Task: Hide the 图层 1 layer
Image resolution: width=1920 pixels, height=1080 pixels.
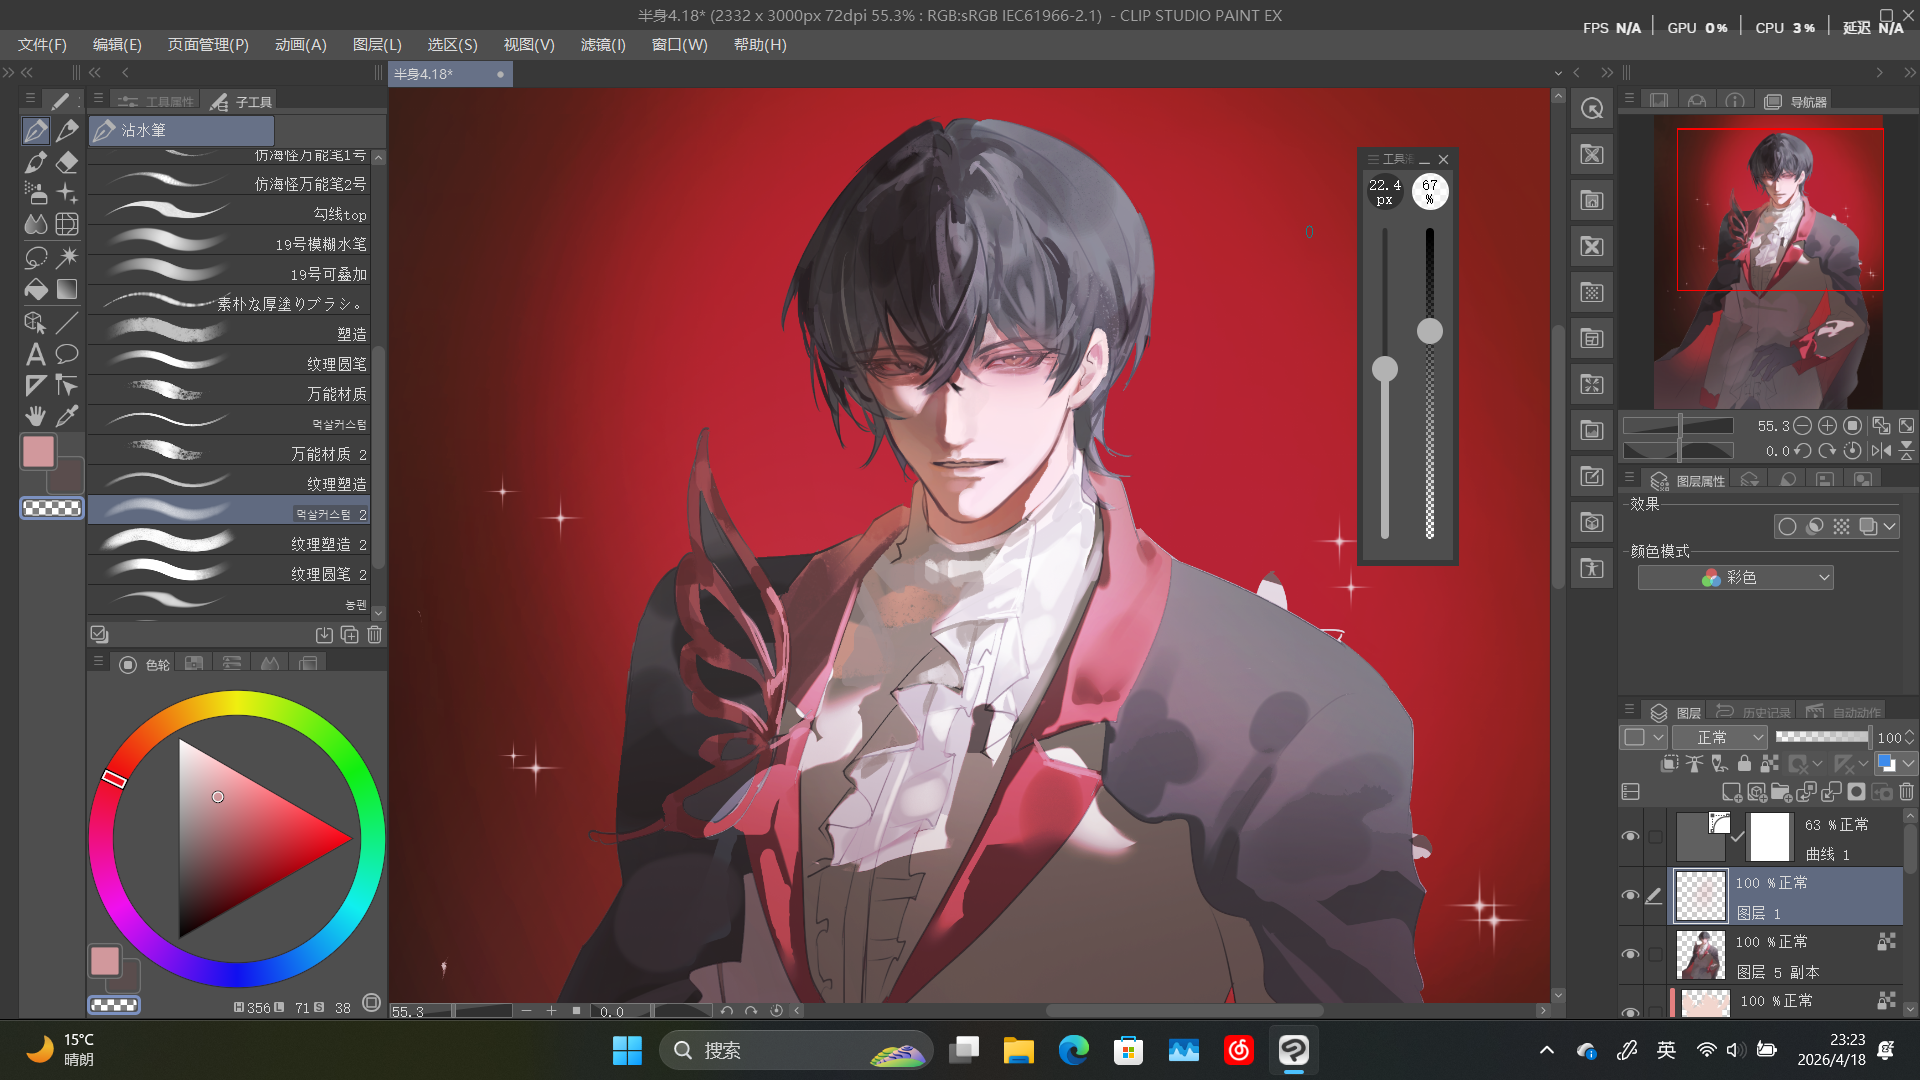Action: coord(1630,895)
